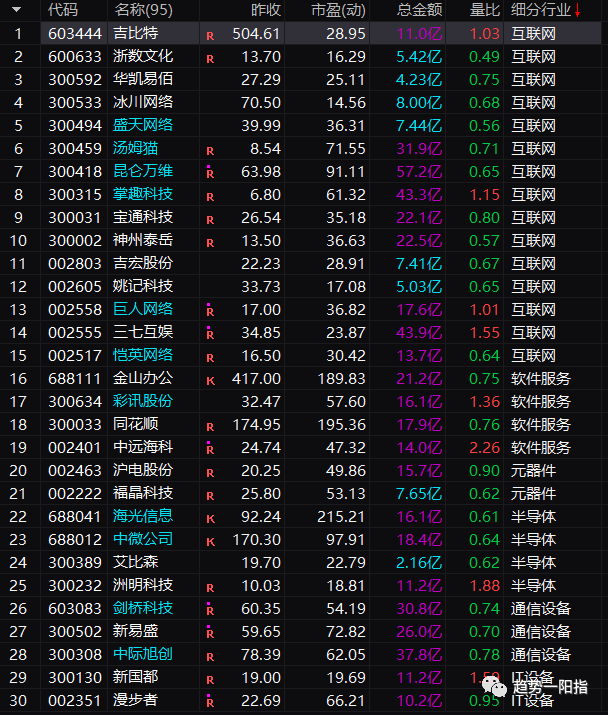Select stock name 吉比特

[x=135, y=33]
